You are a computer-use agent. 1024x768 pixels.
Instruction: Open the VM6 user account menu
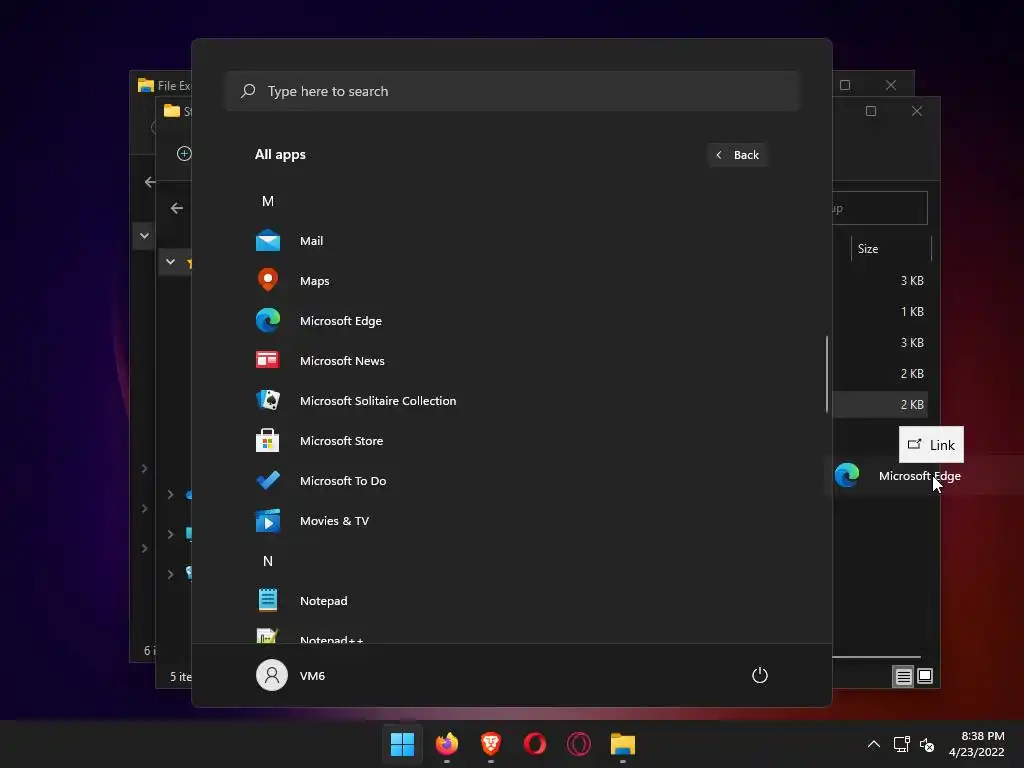pos(291,675)
